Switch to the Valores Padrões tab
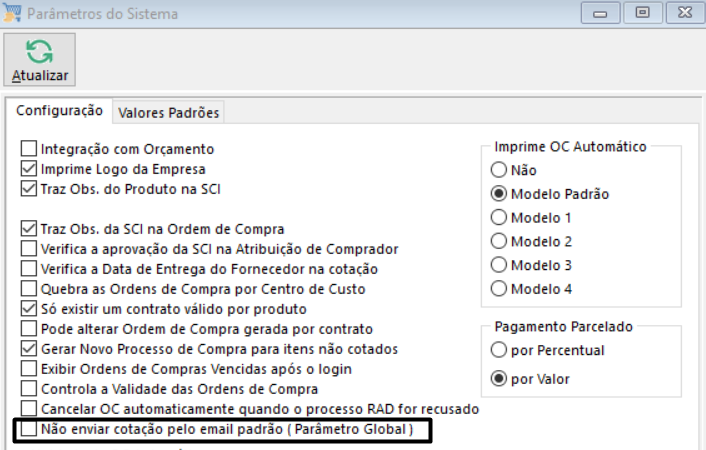The height and width of the screenshot is (450, 706). (x=168, y=112)
